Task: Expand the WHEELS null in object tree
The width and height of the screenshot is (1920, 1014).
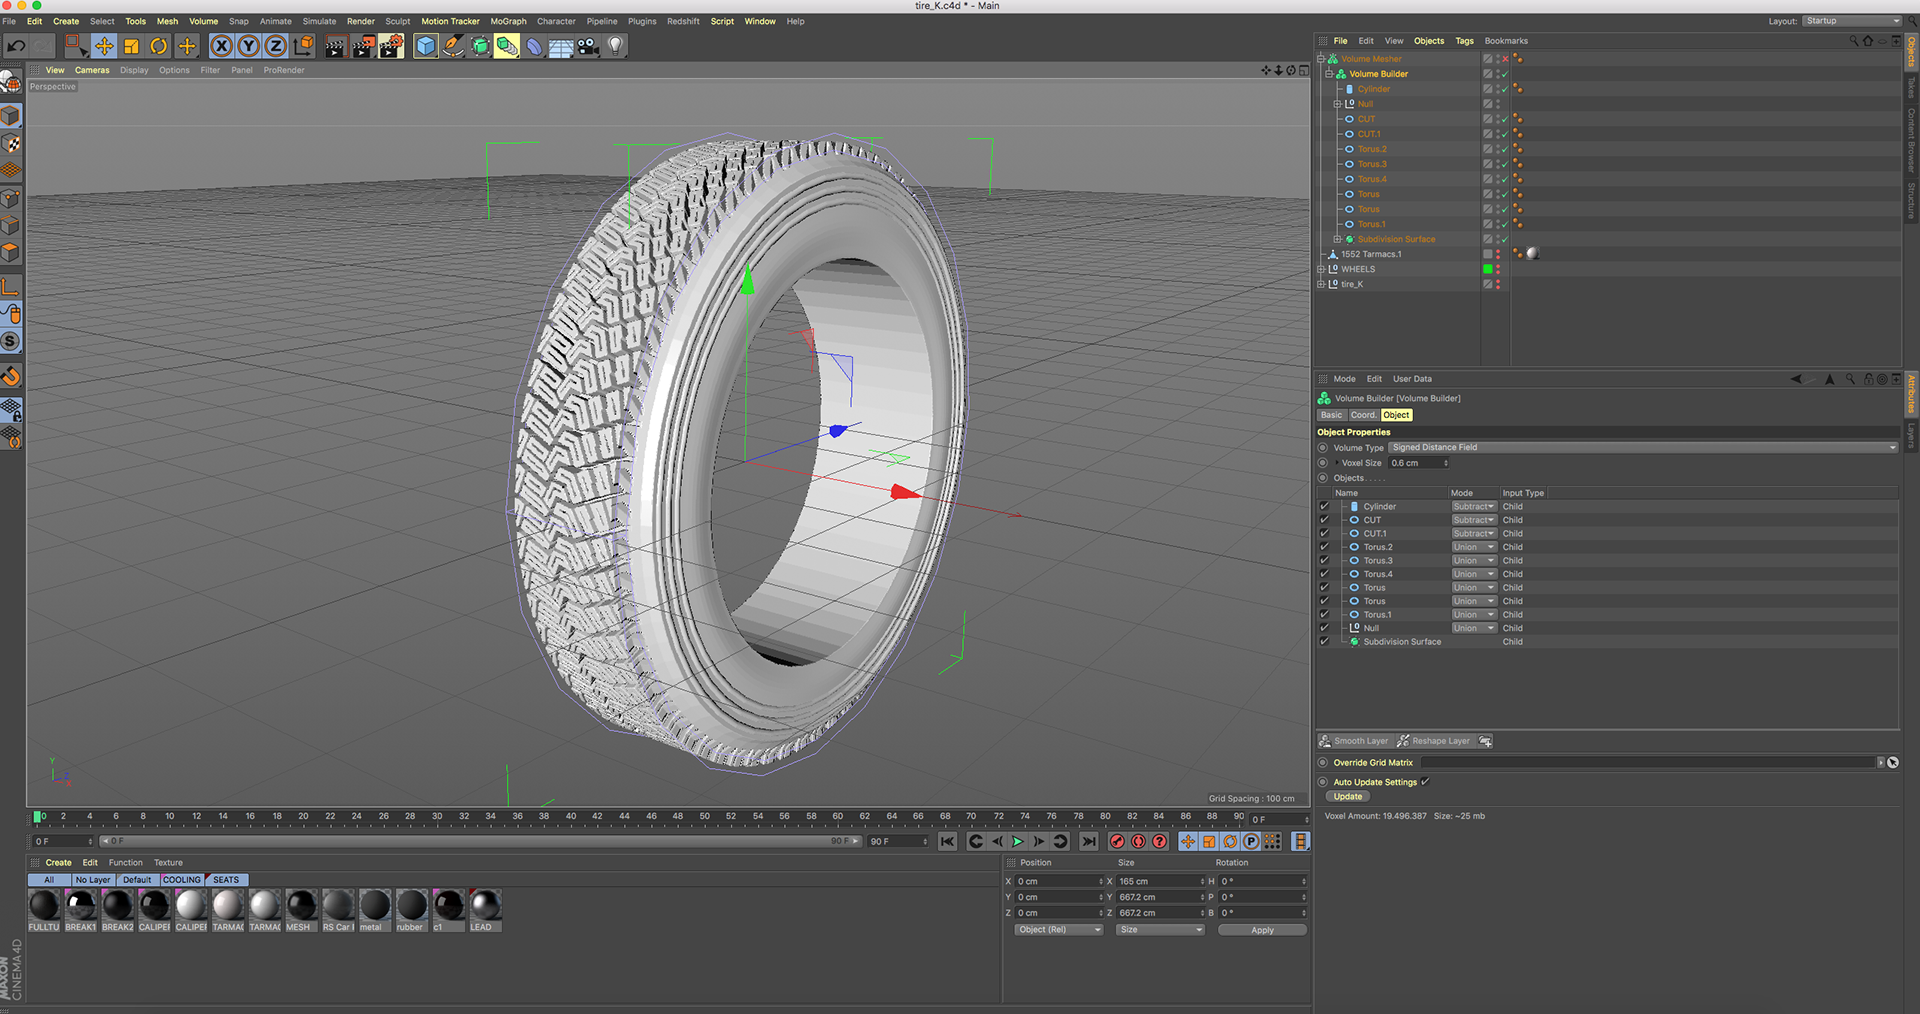Action: click(1321, 269)
